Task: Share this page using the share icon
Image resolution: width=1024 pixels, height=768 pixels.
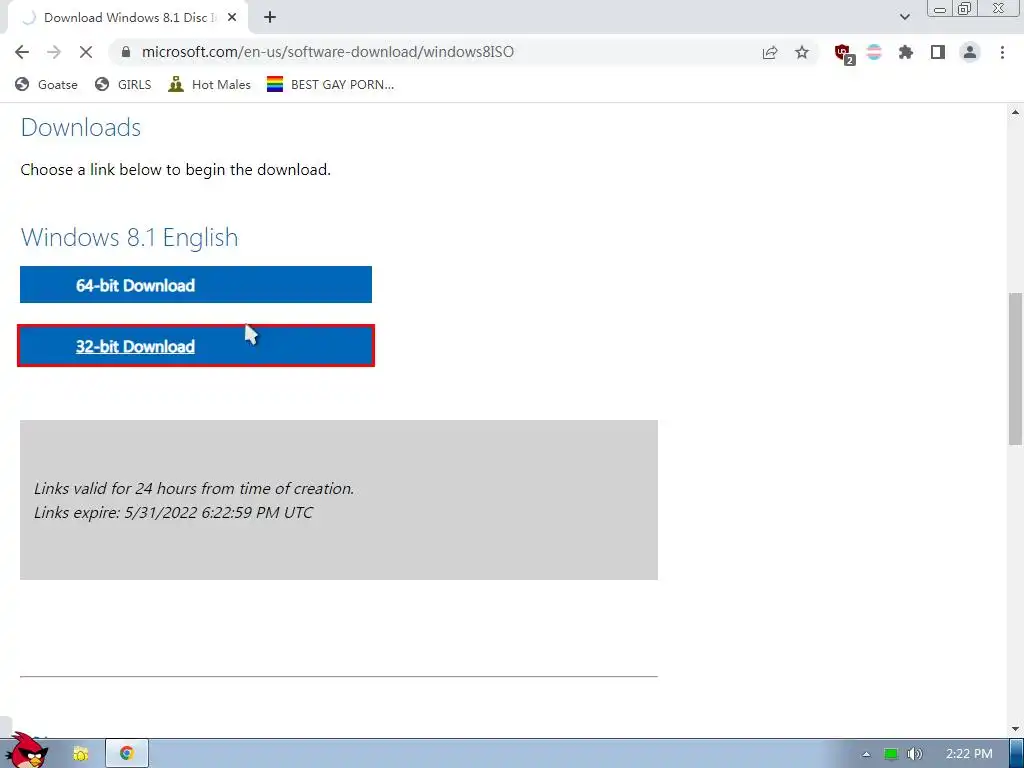Action: tap(770, 52)
